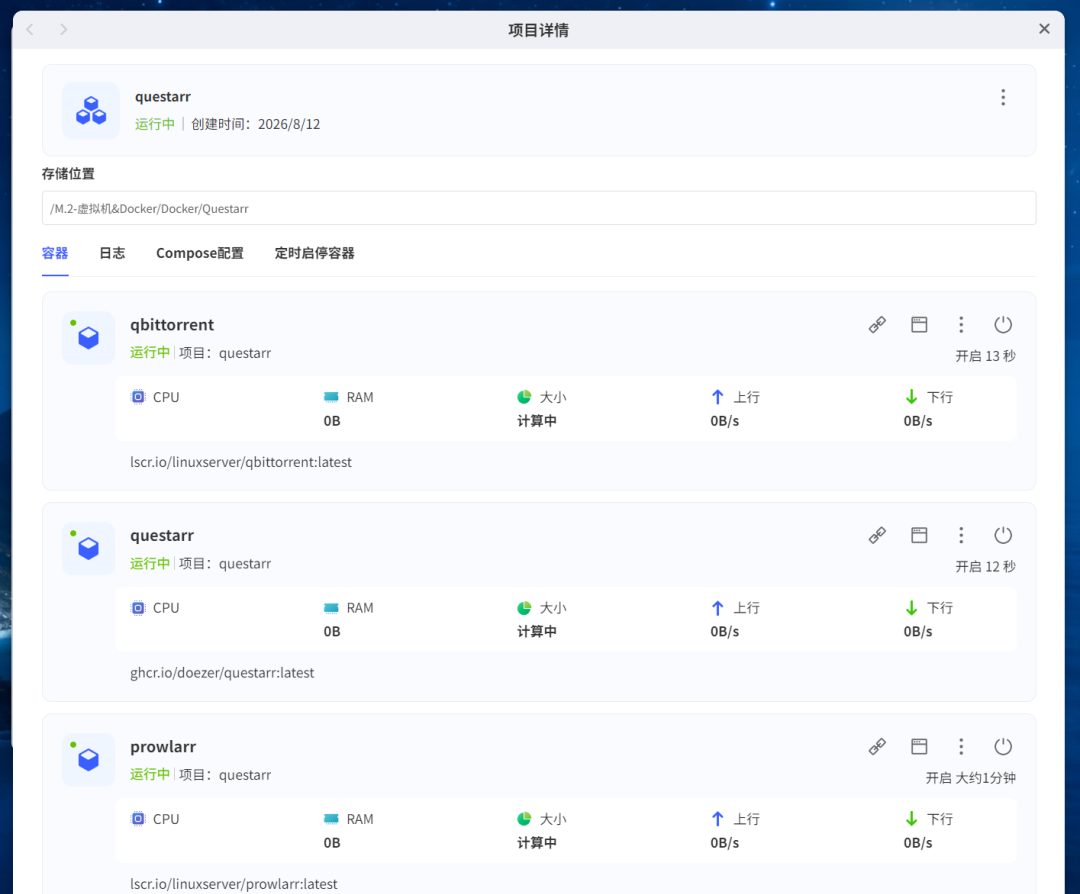Click the qbittorrent RAM icon
This screenshot has height=894, width=1080.
click(331, 397)
